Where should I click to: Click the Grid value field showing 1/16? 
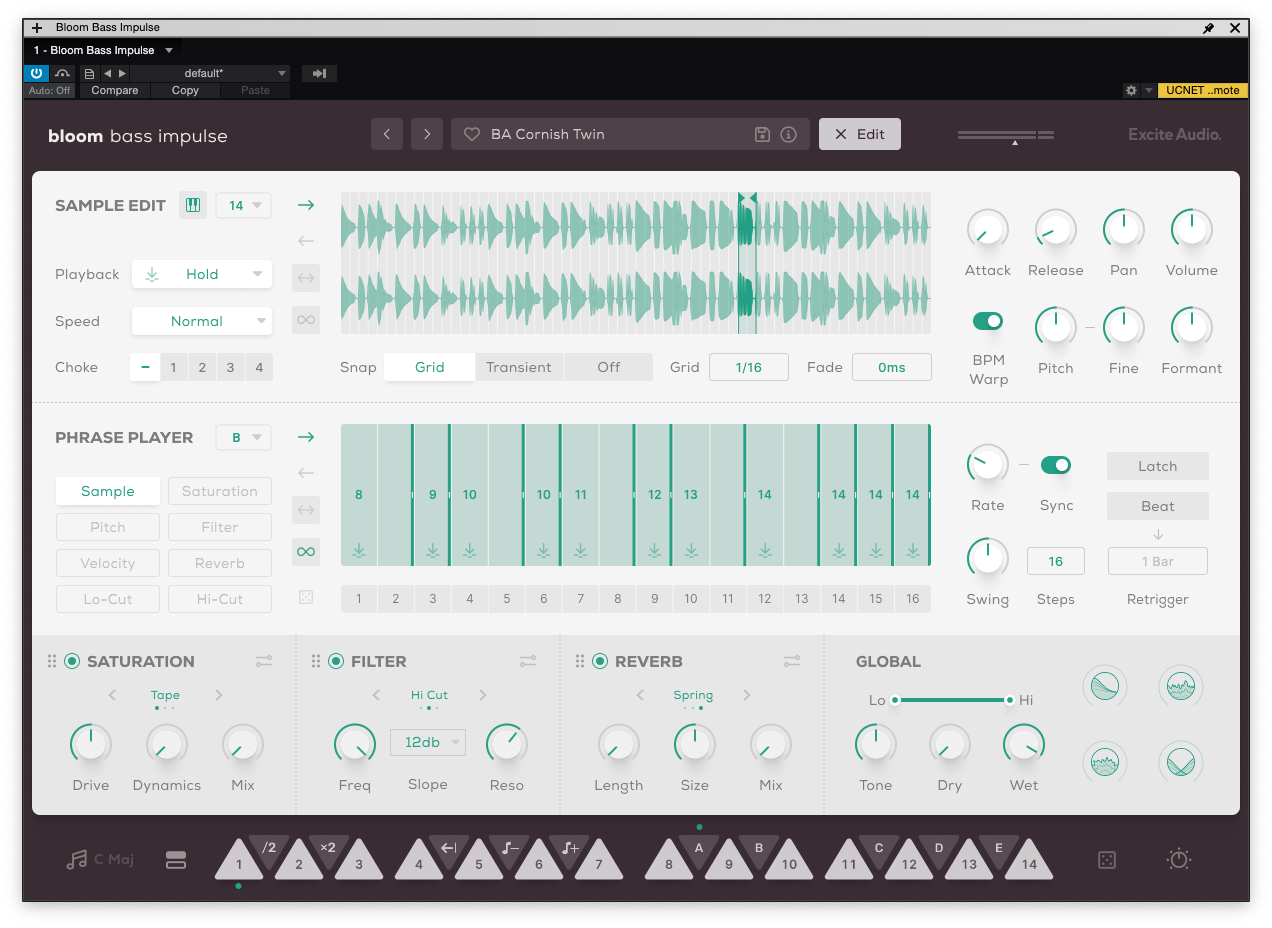pyautogui.click(x=749, y=367)
